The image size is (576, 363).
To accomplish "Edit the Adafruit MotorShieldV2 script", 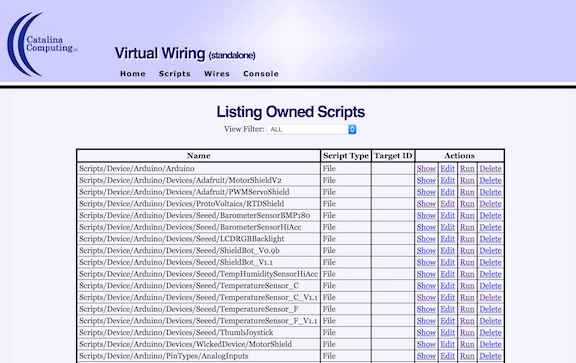I will [447, 180].
